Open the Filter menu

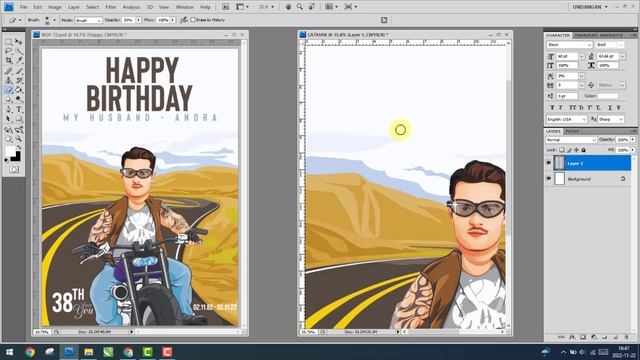point(111,7)
